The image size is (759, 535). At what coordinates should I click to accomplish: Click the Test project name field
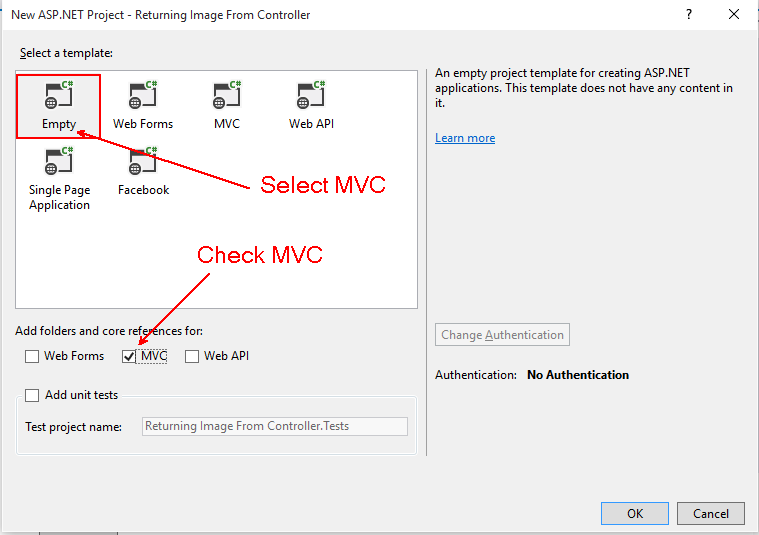pyautogui.click(x=275, y=426)
